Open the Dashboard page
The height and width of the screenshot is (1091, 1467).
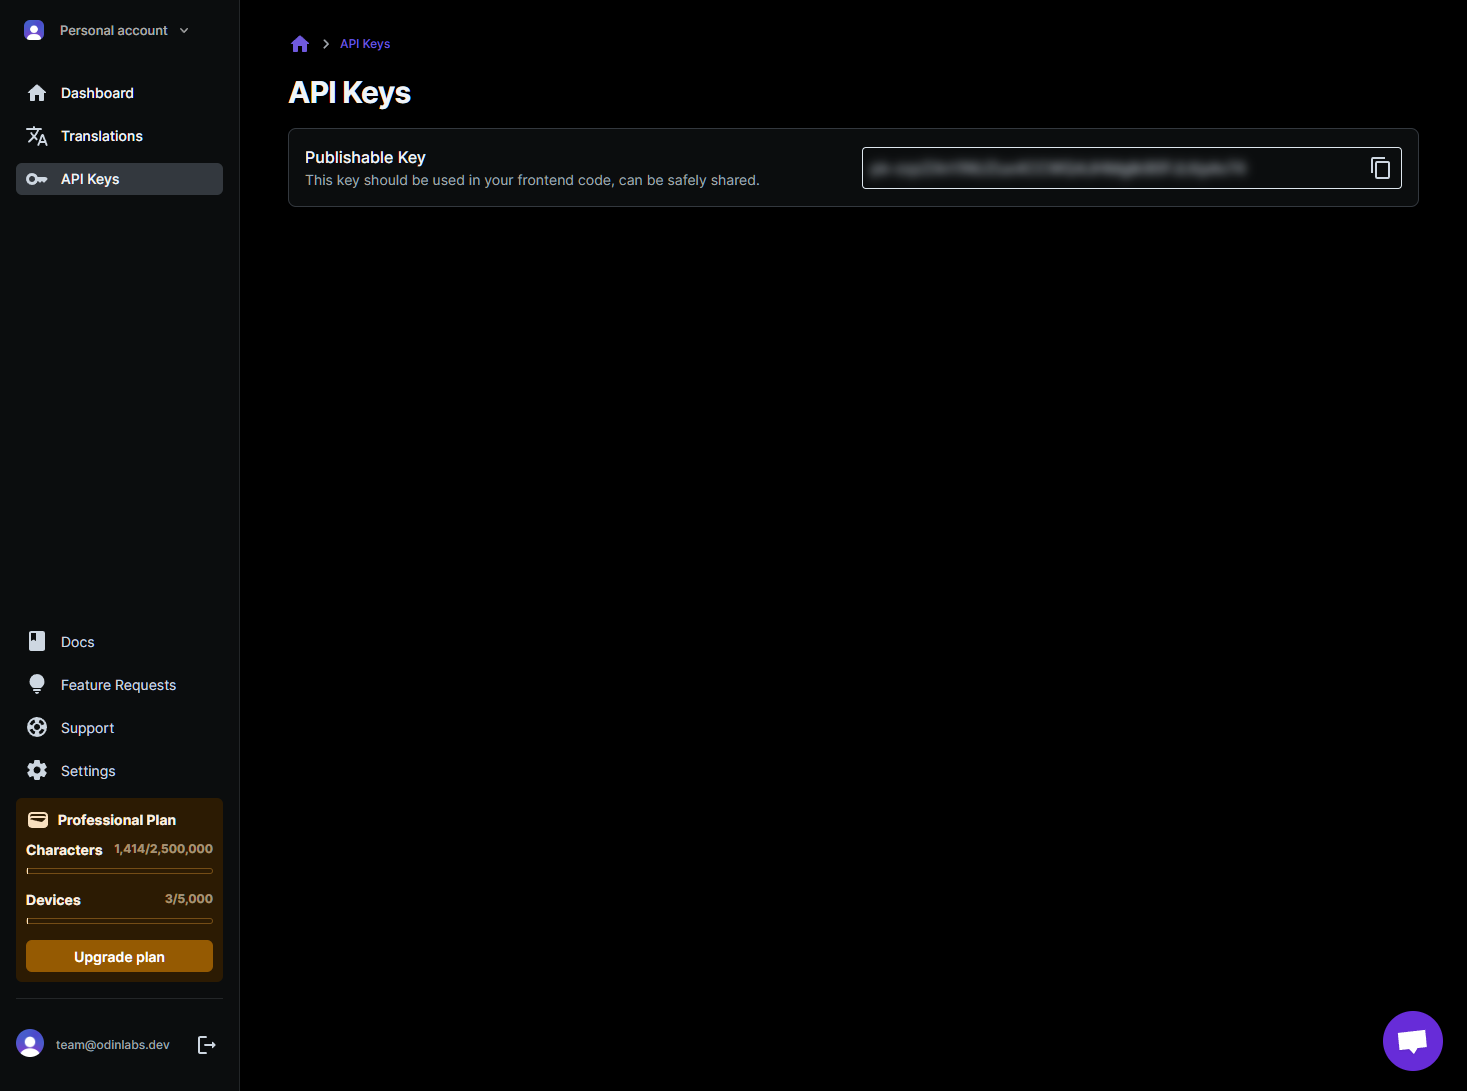119,93
